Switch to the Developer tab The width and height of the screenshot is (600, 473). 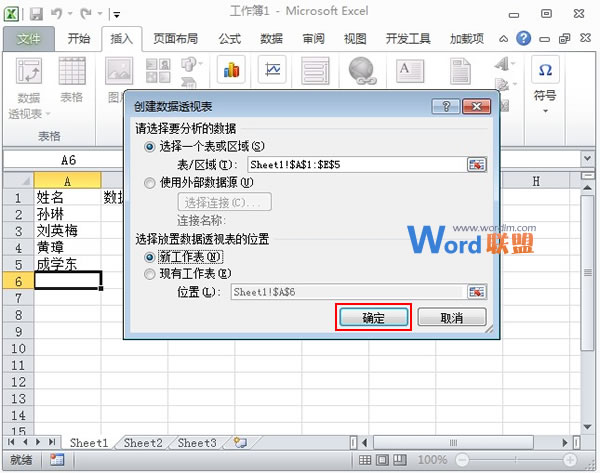point(408,39)
